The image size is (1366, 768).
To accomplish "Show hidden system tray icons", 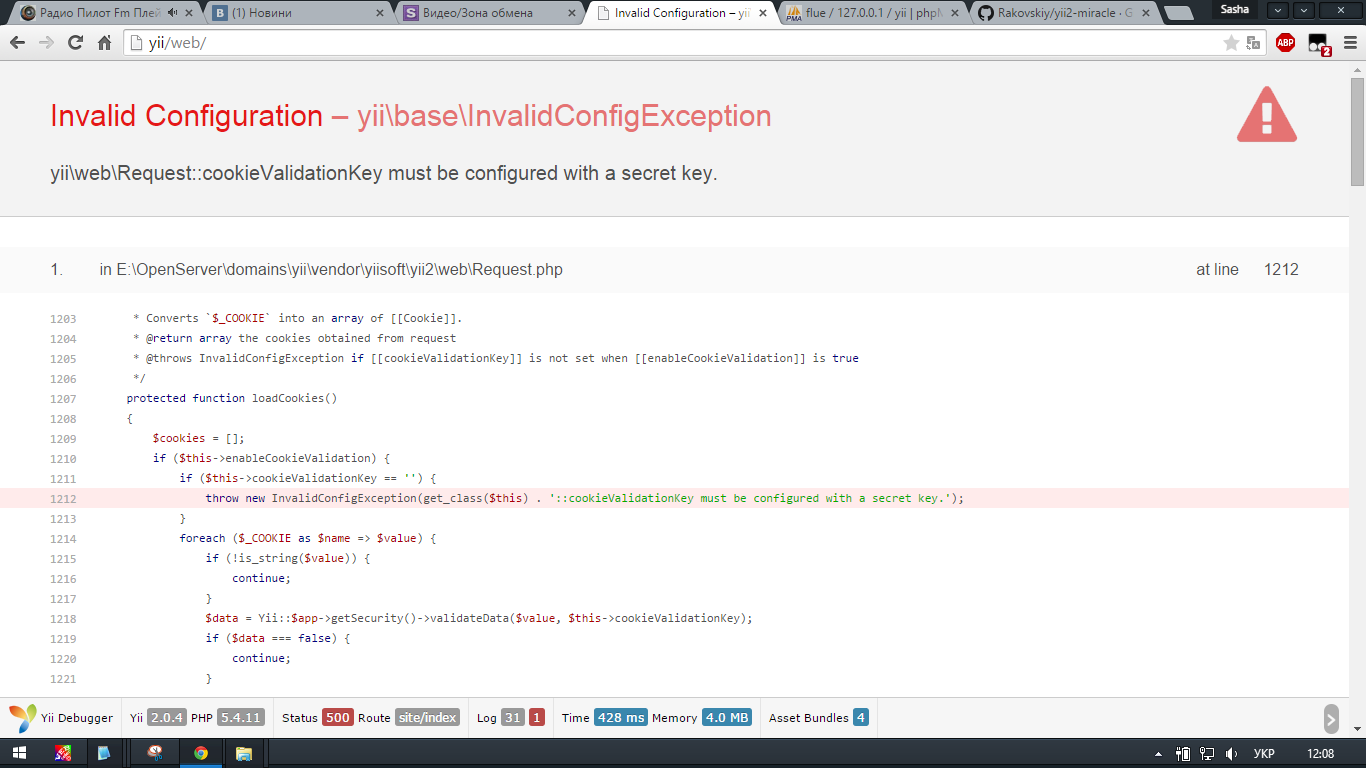I will click(x=1158, y=754).
